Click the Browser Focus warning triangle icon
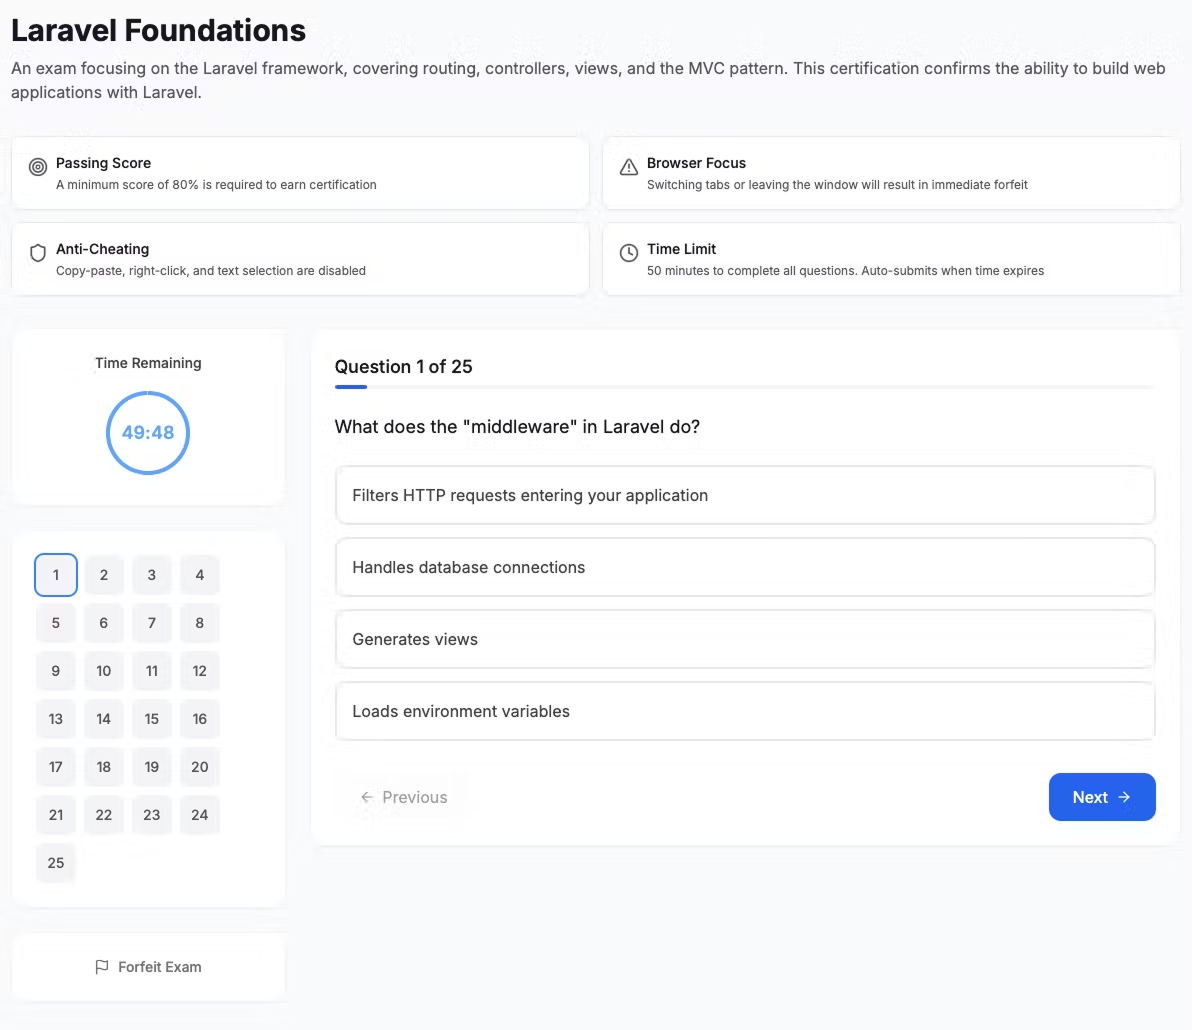This screenshot has width=1192, height=1030. 629,167
